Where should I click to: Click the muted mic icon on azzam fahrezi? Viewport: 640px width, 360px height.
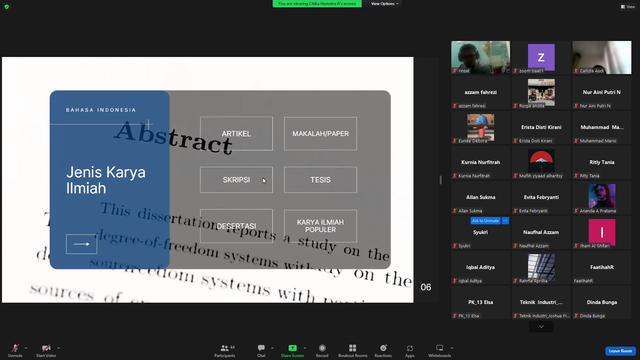point(455,106)
